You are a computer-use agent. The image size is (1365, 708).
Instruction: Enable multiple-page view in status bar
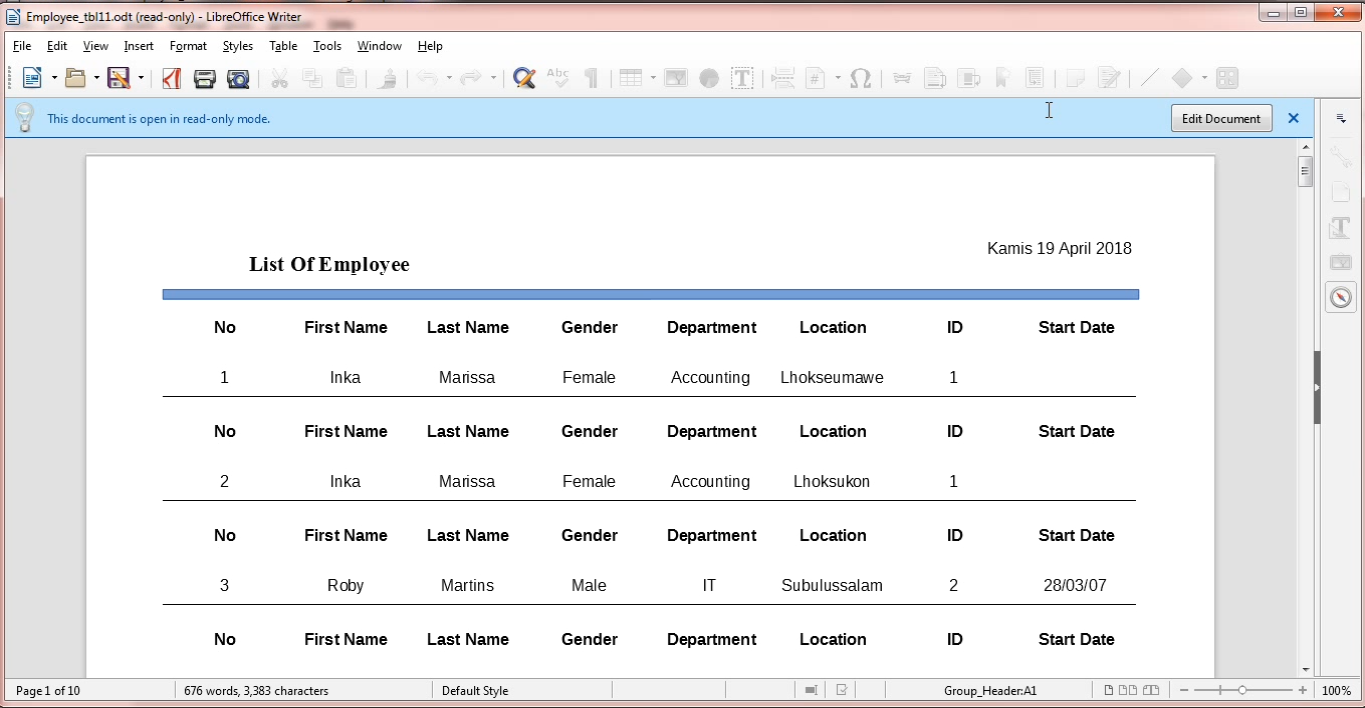pos(1128,690)
